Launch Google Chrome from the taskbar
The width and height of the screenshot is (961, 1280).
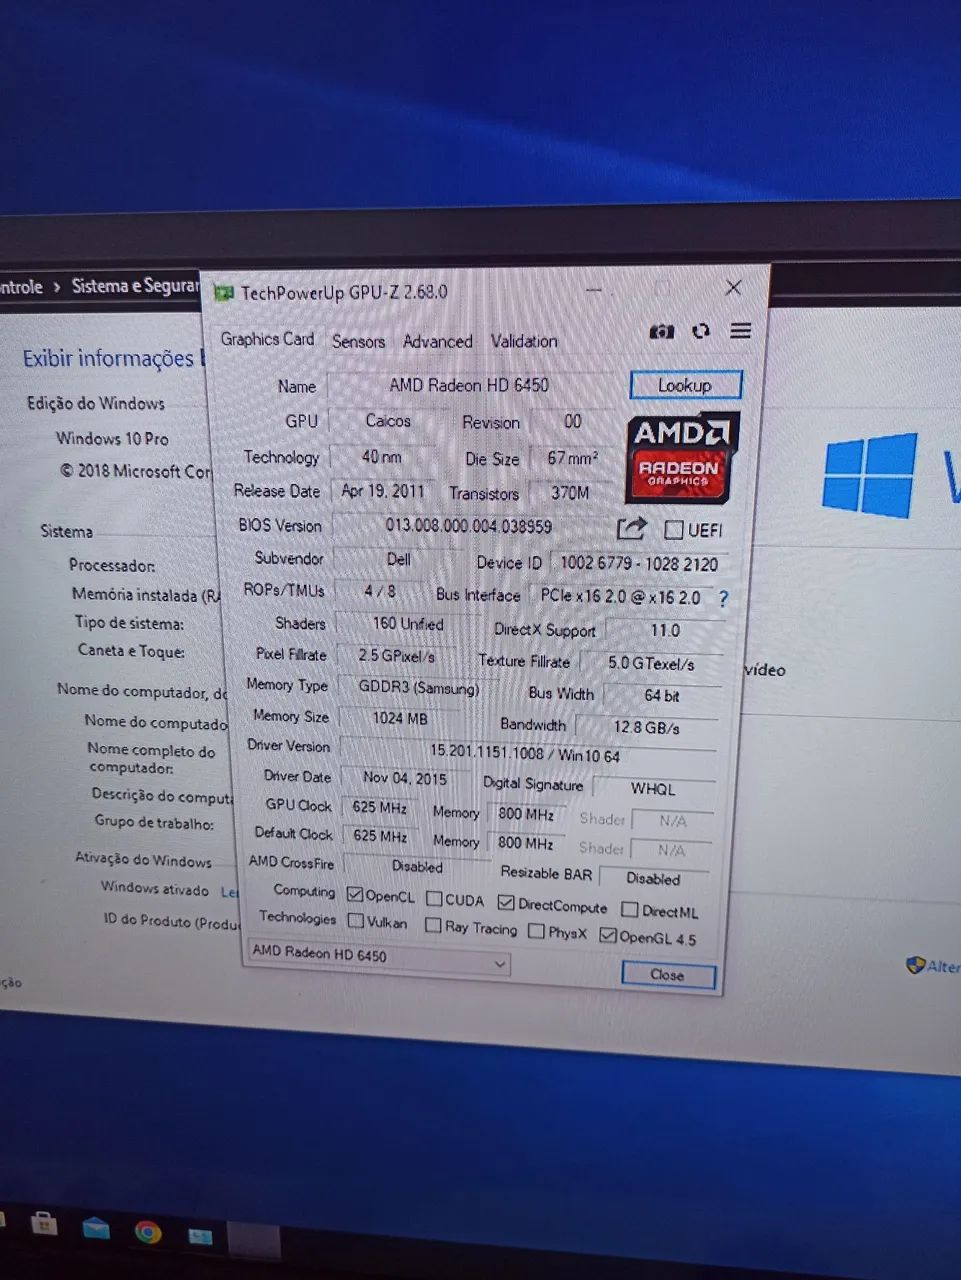(148, 1231)
